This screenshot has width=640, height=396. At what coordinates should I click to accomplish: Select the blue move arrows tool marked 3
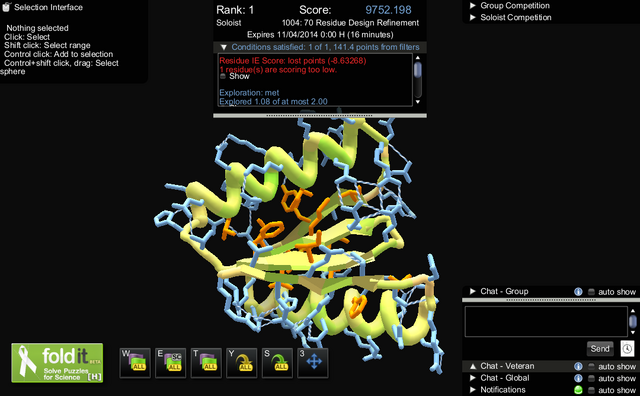tap(313, 363)
